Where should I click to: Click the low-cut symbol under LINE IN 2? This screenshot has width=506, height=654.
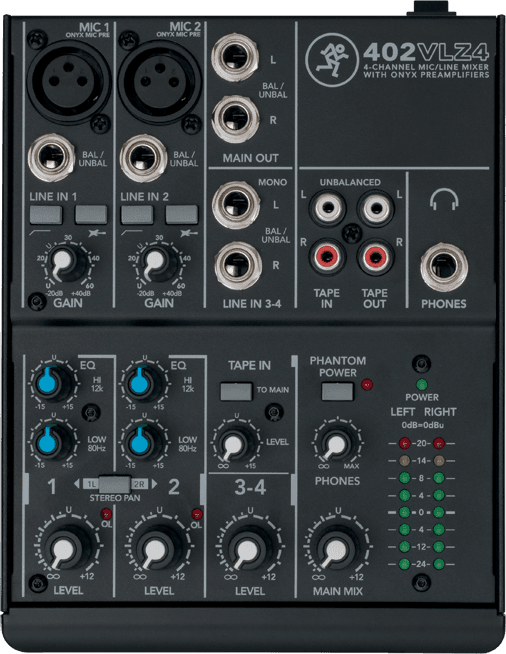click(131, 232)
